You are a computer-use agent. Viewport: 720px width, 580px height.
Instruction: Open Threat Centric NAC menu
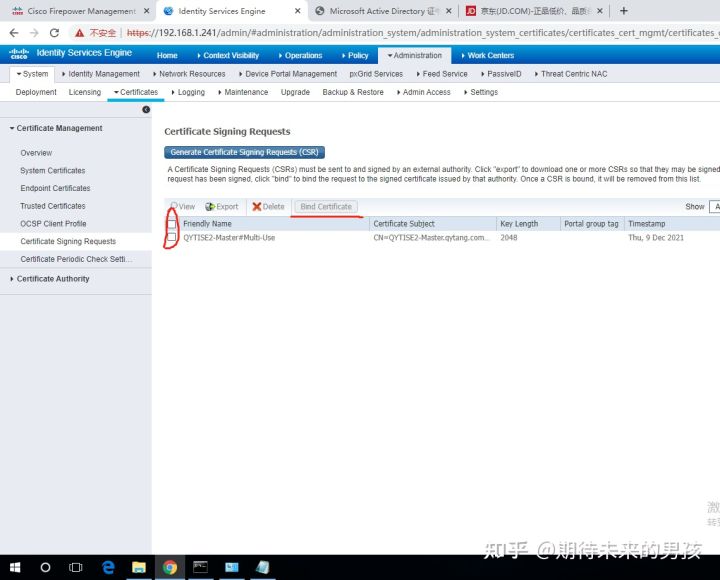point(571,74)
